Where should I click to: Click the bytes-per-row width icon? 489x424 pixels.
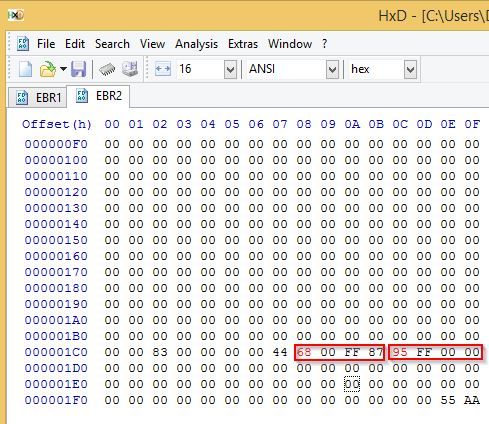tap(163, 69)
